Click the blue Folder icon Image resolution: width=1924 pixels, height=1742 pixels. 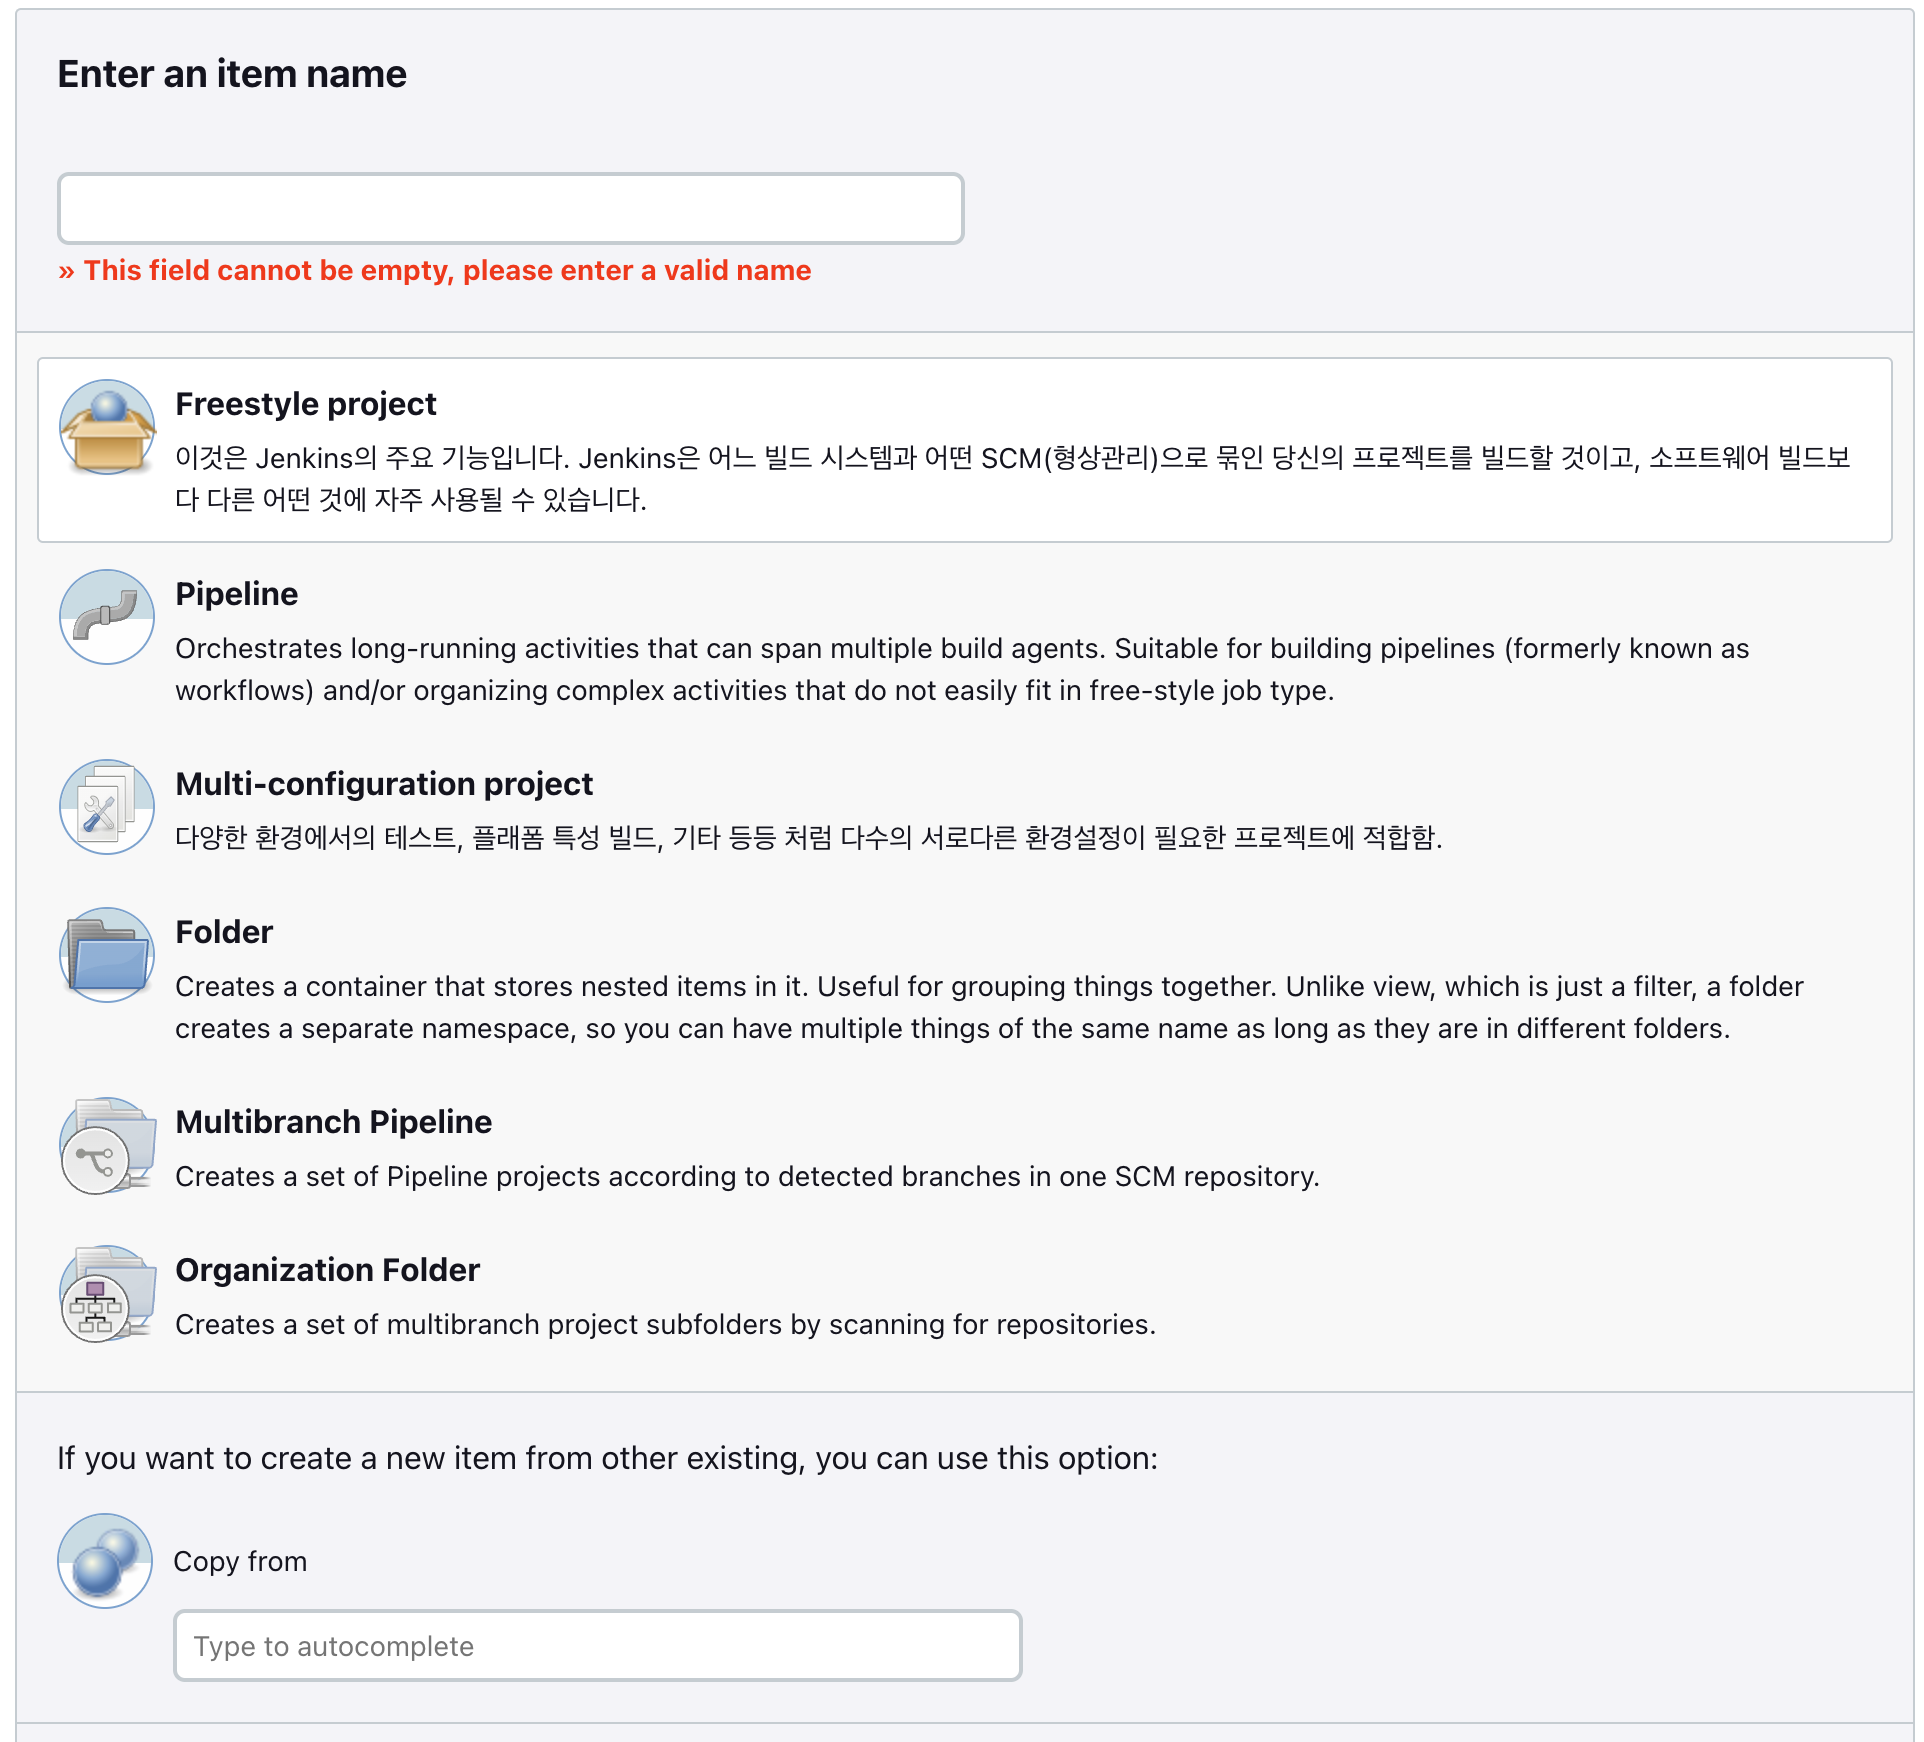pos(107,955)
